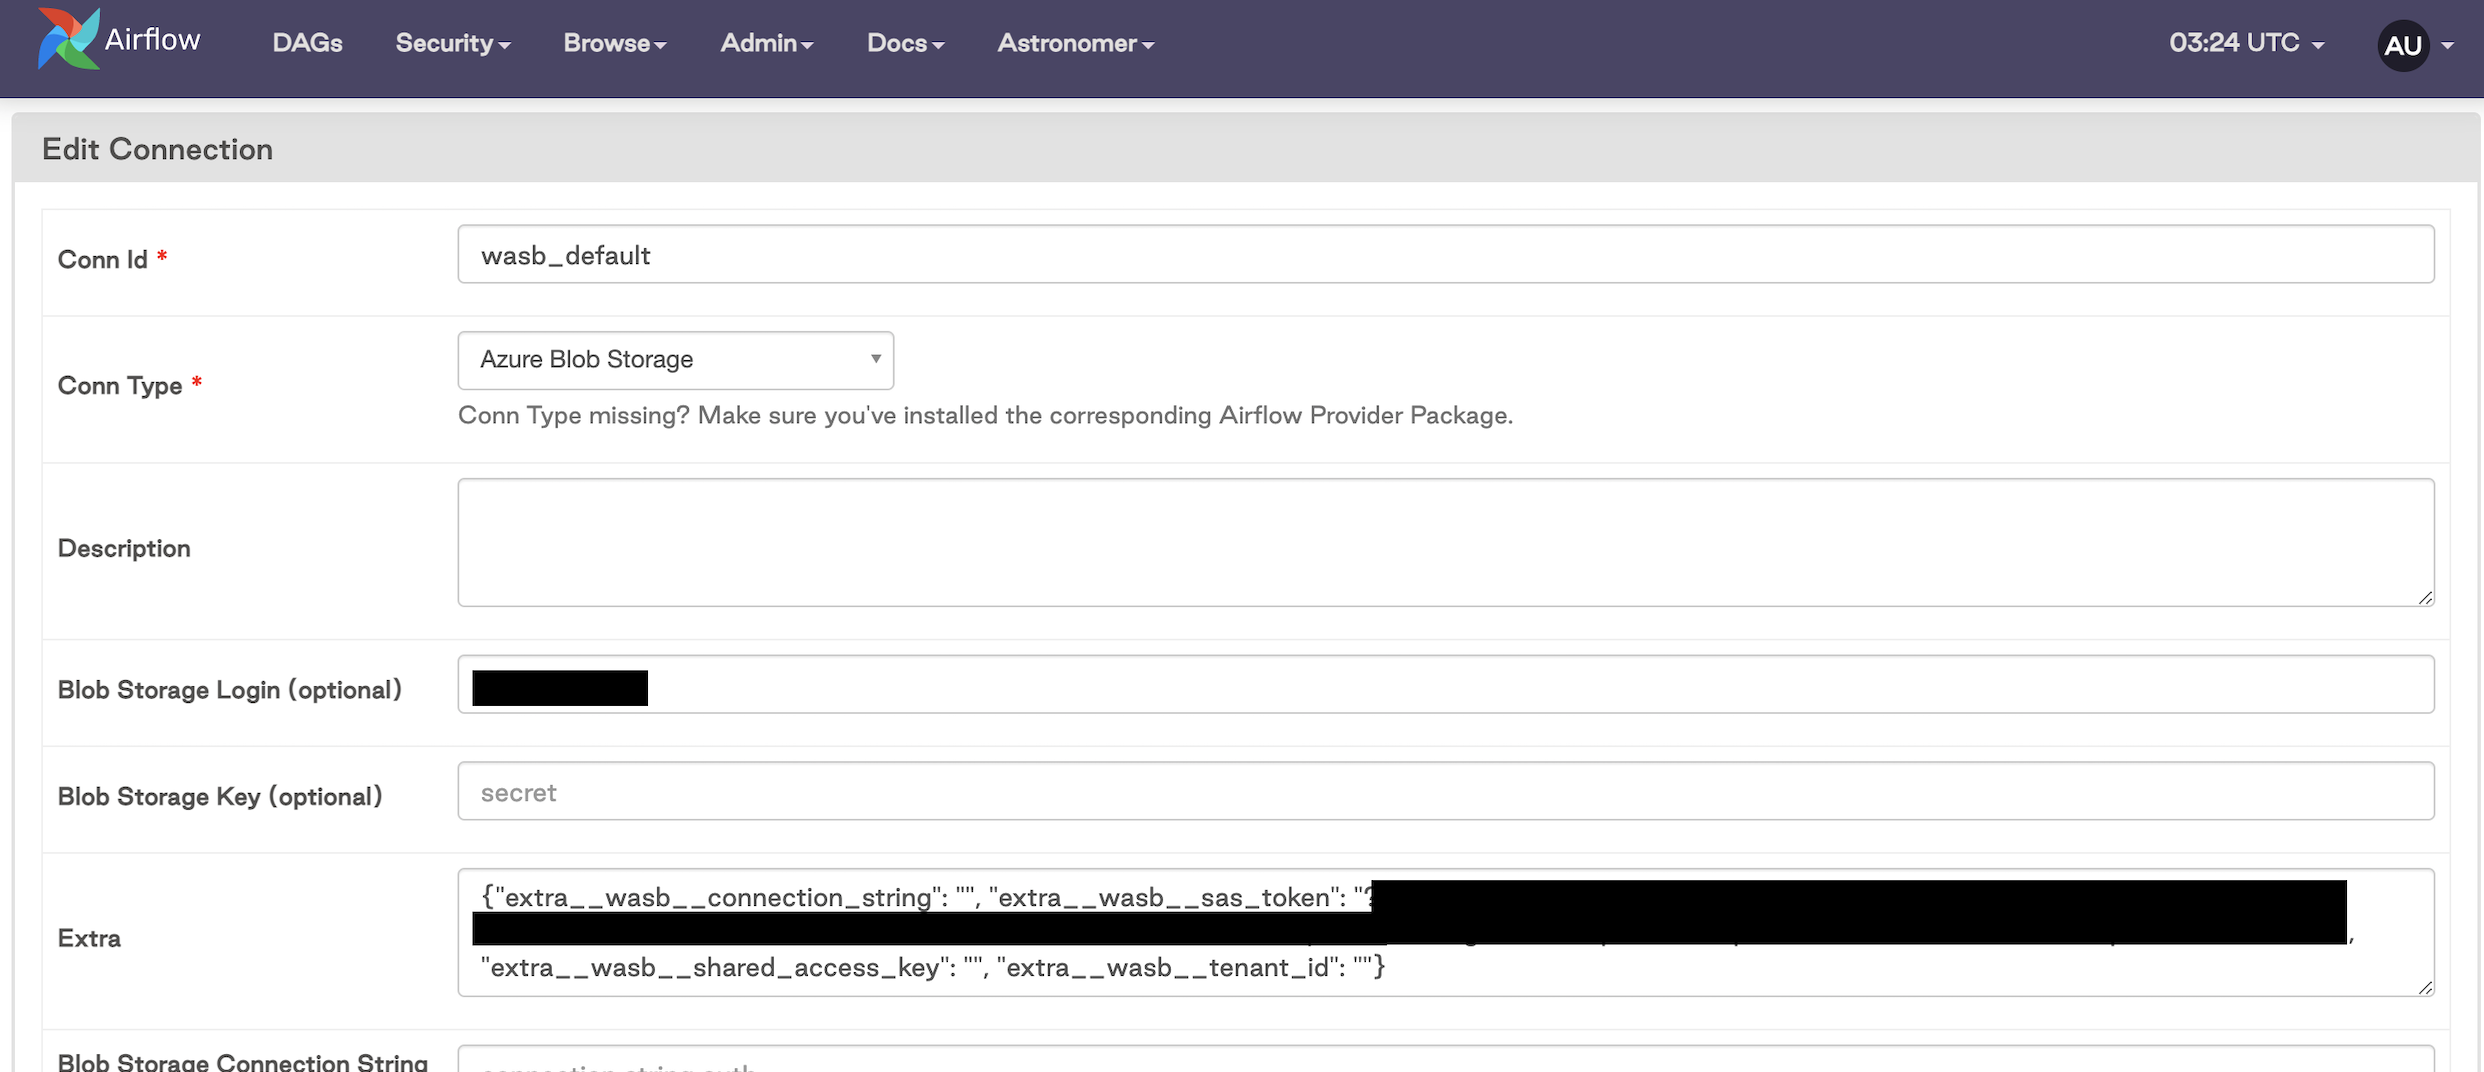Expand the Astronomer menu
Screen dimensions: 2484x1072
(x=1076, y=43)
